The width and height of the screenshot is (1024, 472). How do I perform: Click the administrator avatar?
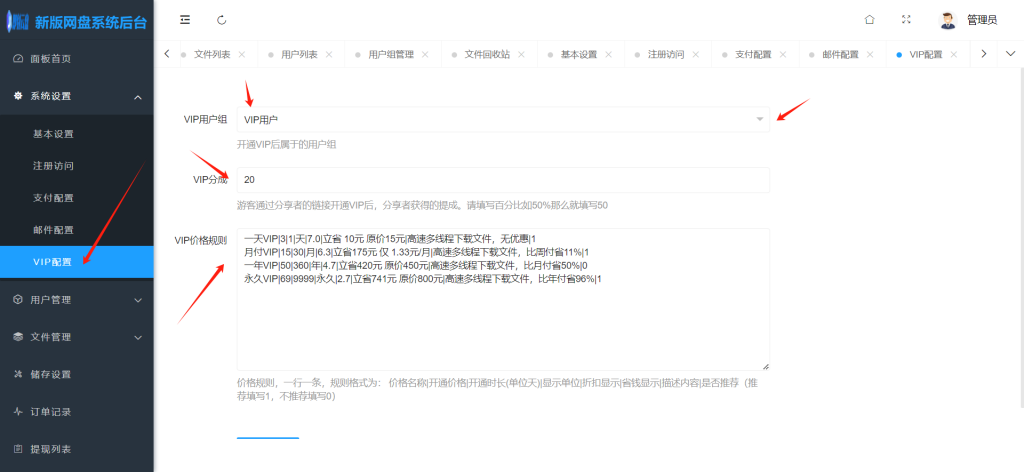[x=948, y=20]
